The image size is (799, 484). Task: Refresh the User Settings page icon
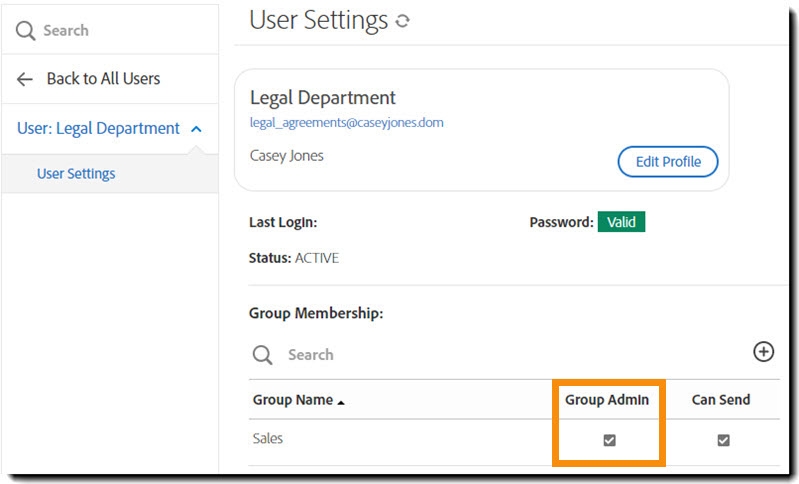pyautogui.click(x=403, y=21)
